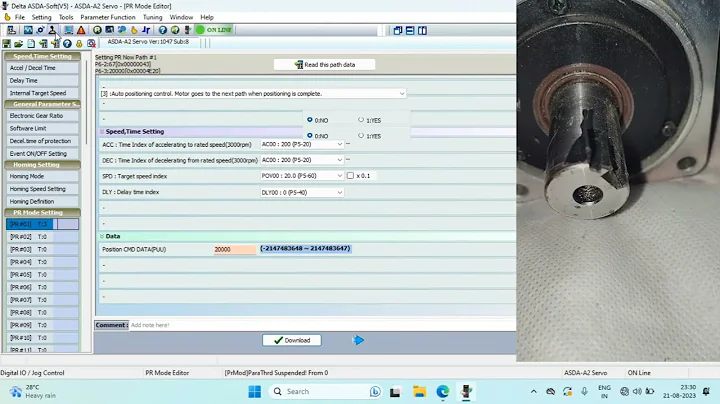The height and width of the screenshot is (404, 720).
Task: Select [PR#05] T:0 path in list
Action: click(x=43, y=275)
